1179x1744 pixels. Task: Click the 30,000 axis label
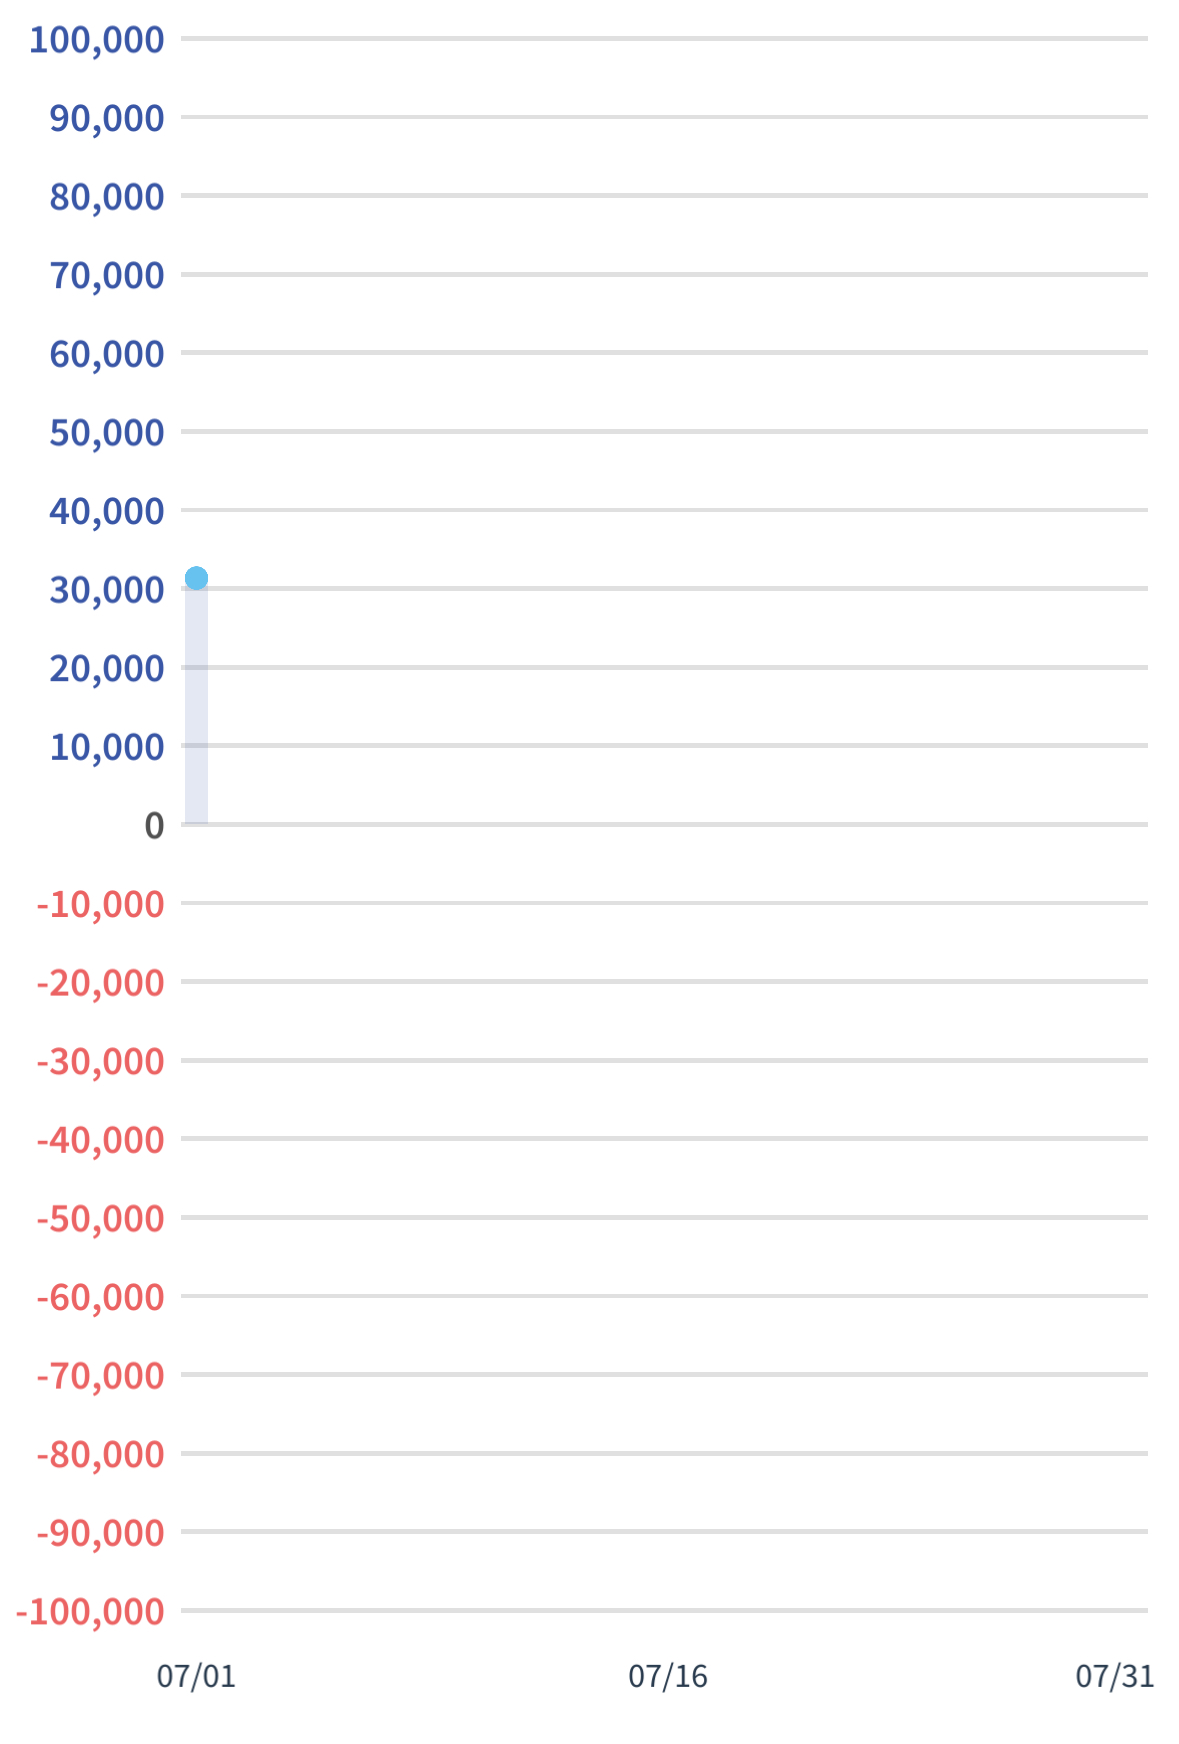point(107,590)
